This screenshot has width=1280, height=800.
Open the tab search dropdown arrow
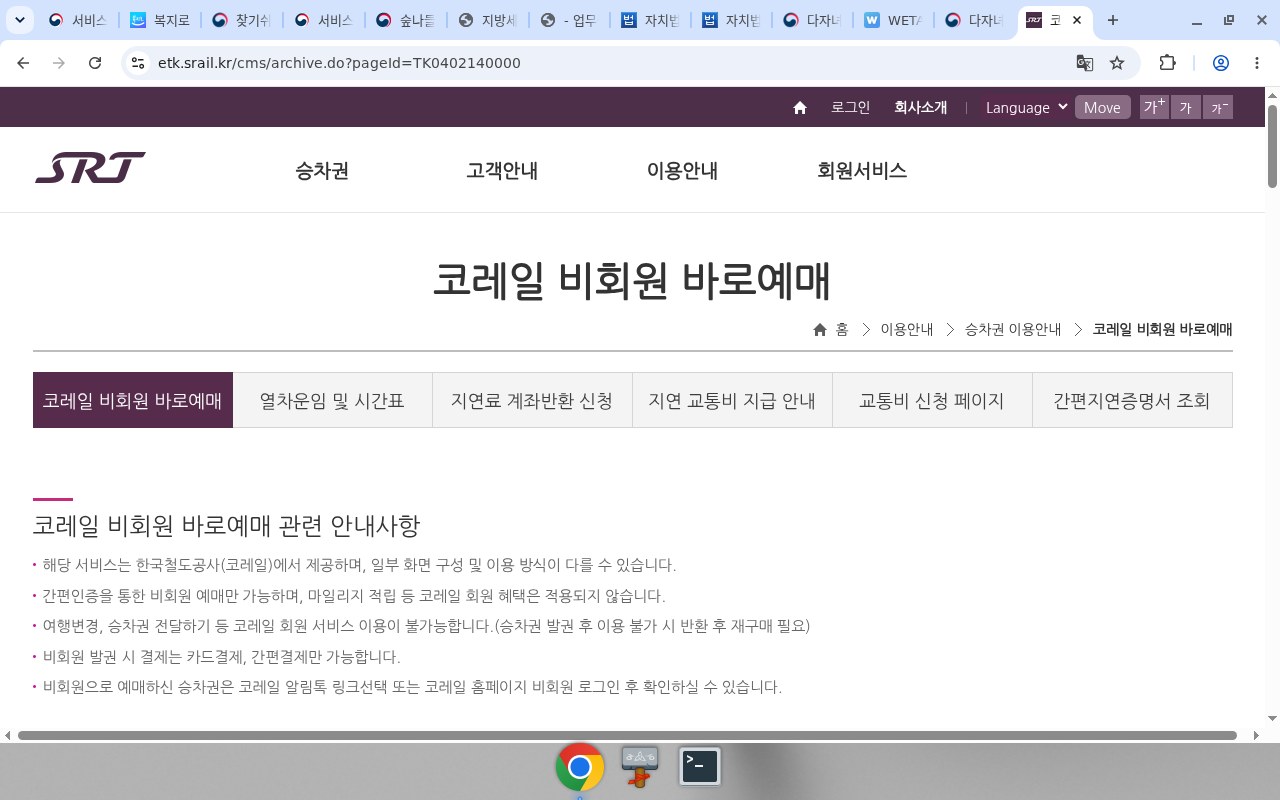point(19,20)
